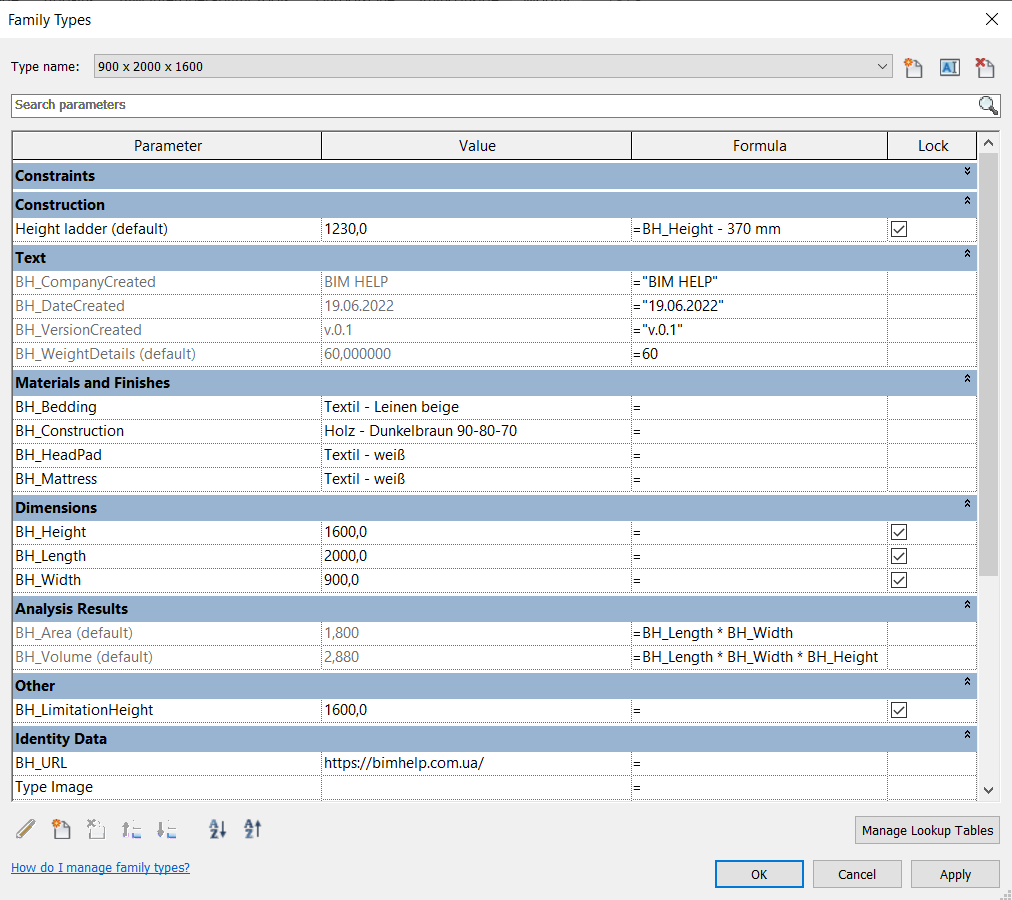Click the Move Parameter Up icon
Viewport: 1012px width, 900px height.
[131, 829]
